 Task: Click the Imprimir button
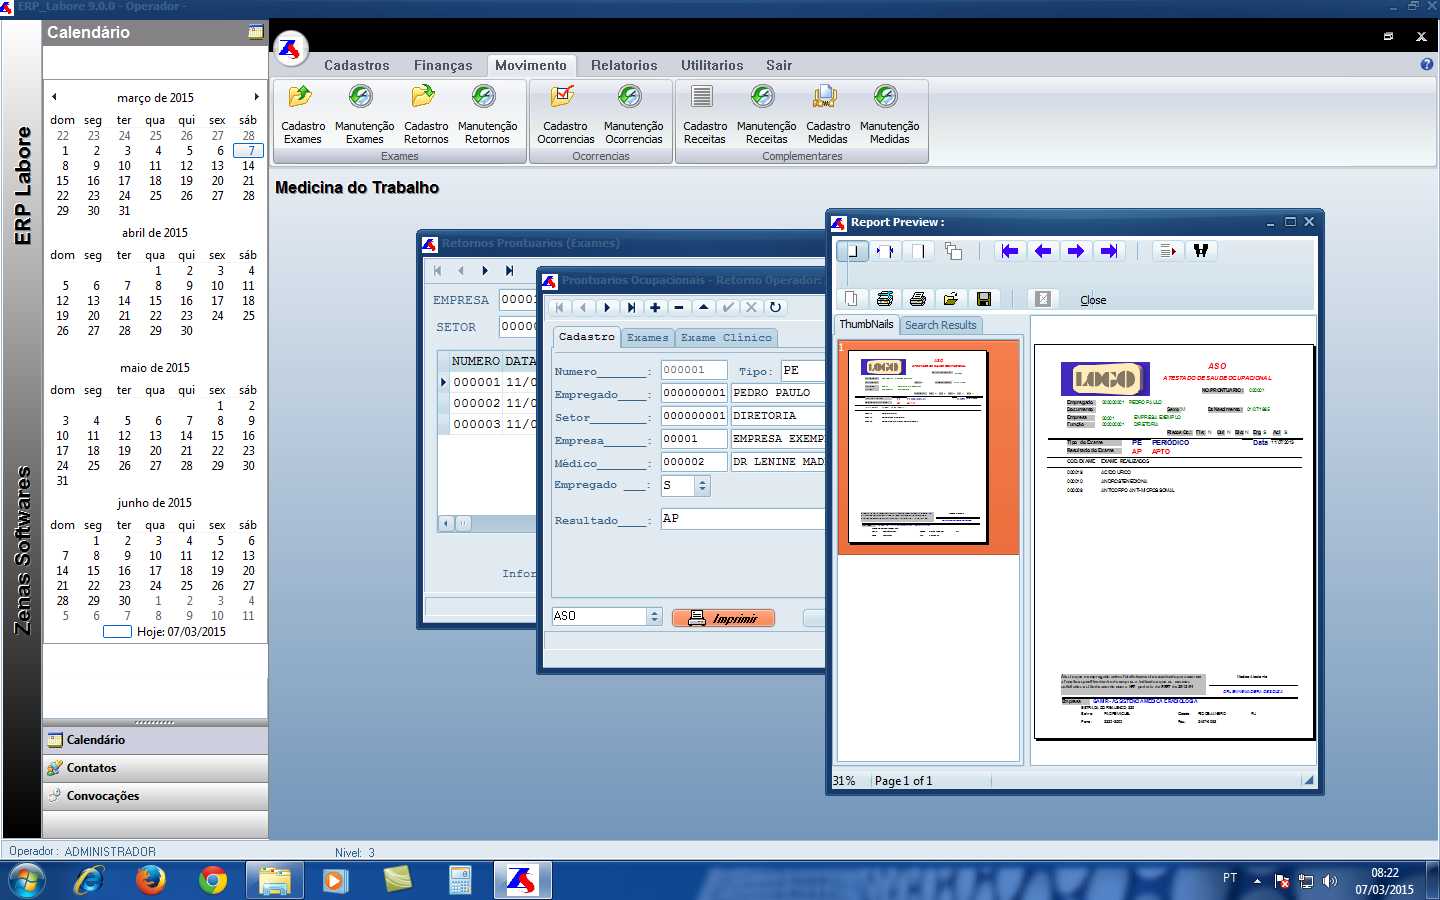click(x=723, y=618)
